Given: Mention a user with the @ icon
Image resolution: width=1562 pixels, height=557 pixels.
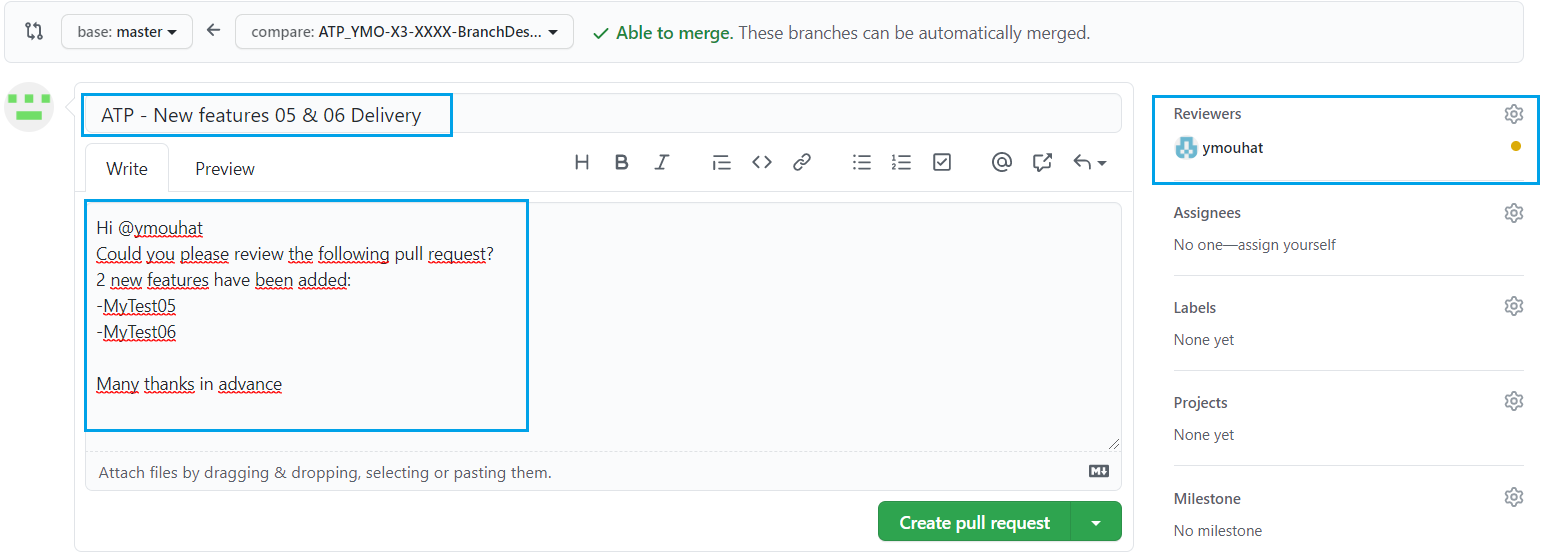Looking at the screenshot, I should (1001, 162).
